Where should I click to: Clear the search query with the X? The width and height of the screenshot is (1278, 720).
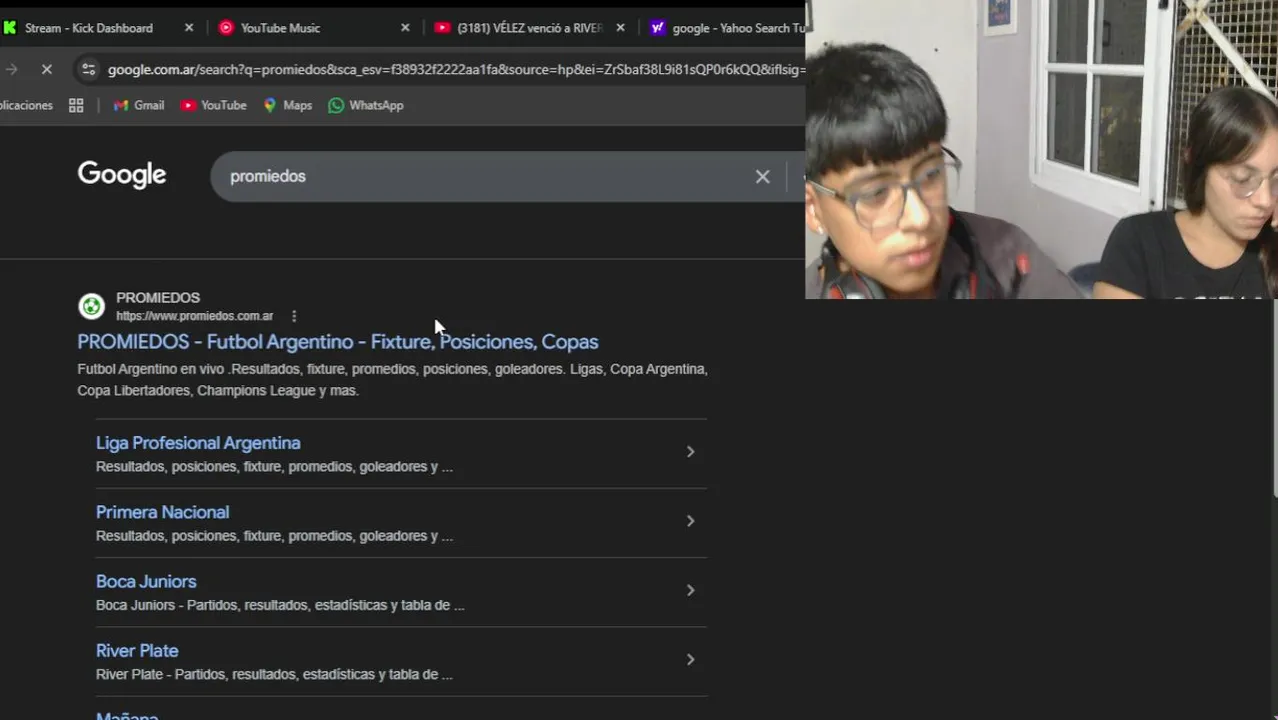pos(763,177)
